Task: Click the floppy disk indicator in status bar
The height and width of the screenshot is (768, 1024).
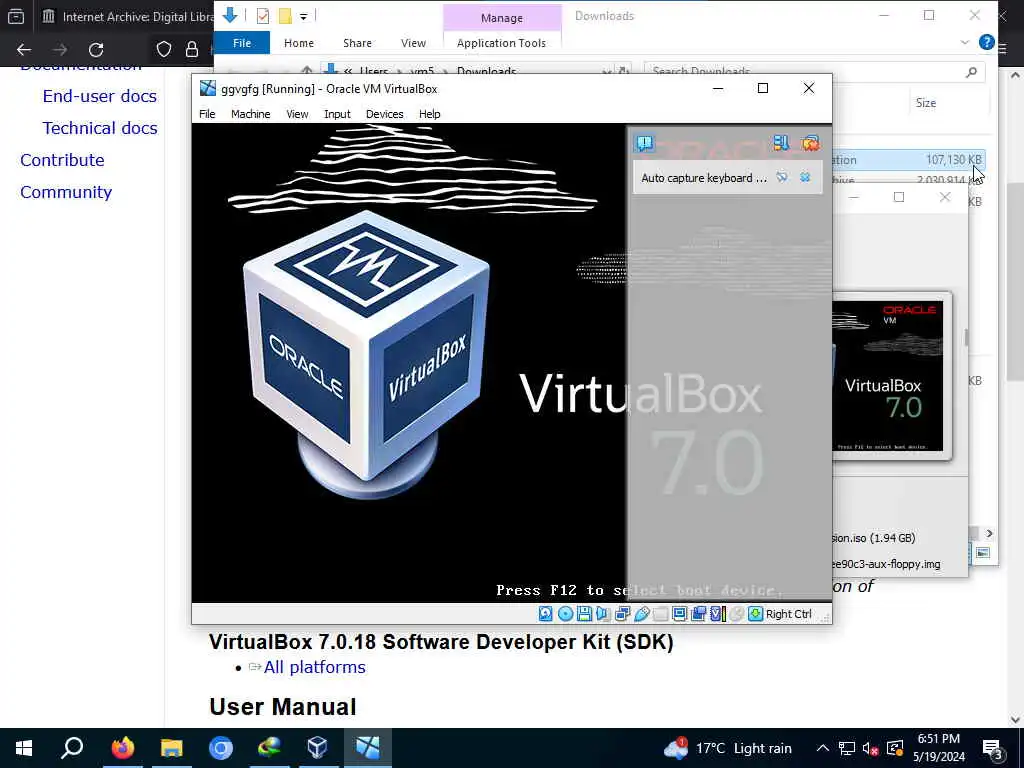Action: [x=584, y=614]
